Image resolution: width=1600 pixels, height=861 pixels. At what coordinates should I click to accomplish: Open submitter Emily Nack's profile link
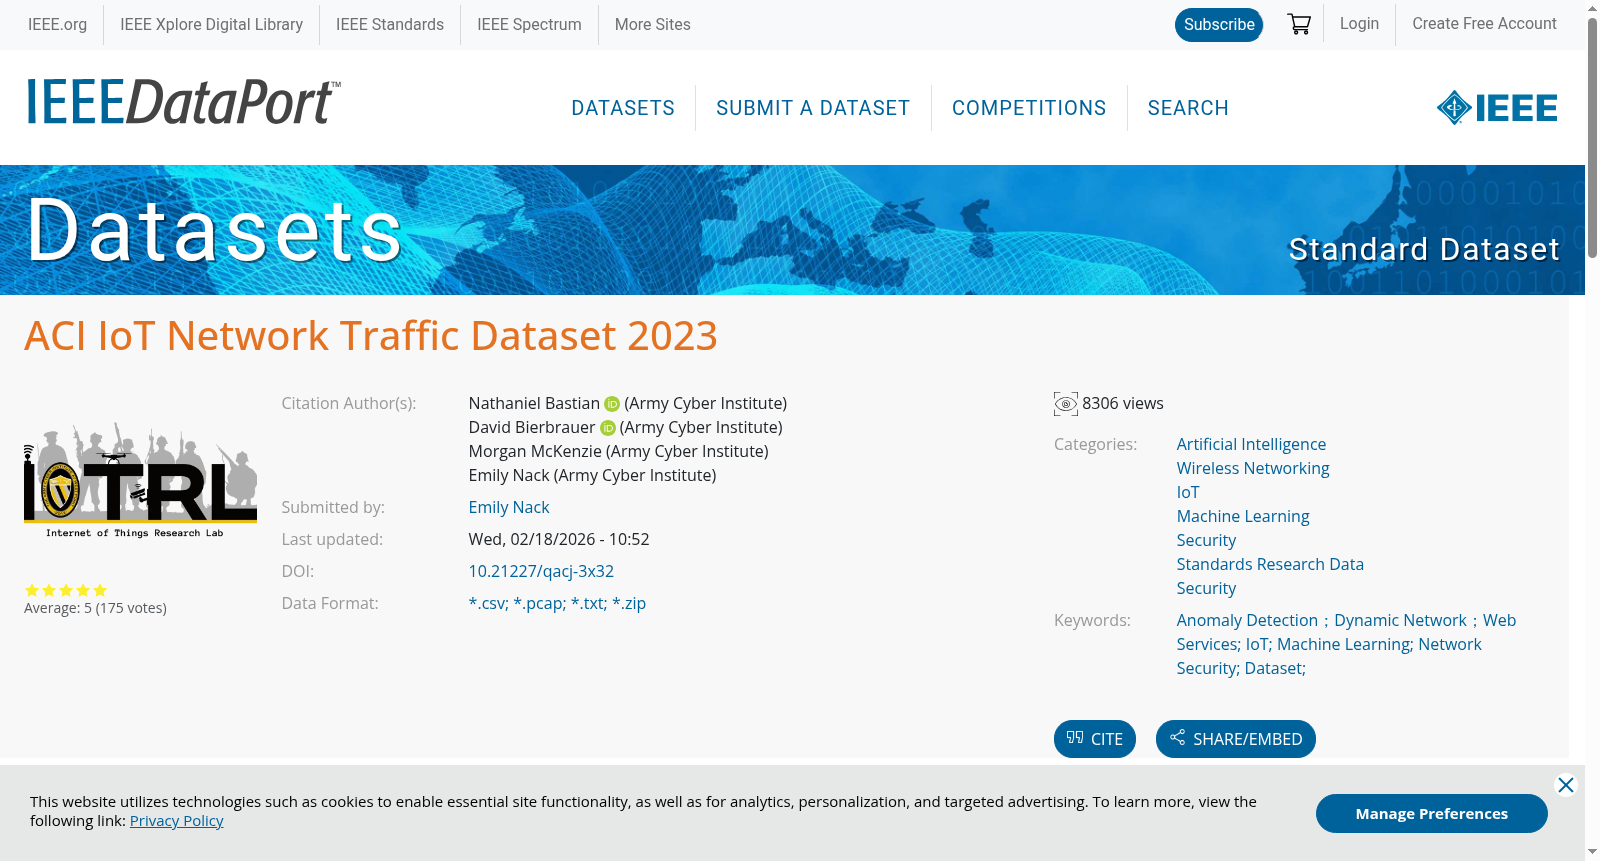pos(509,508)
